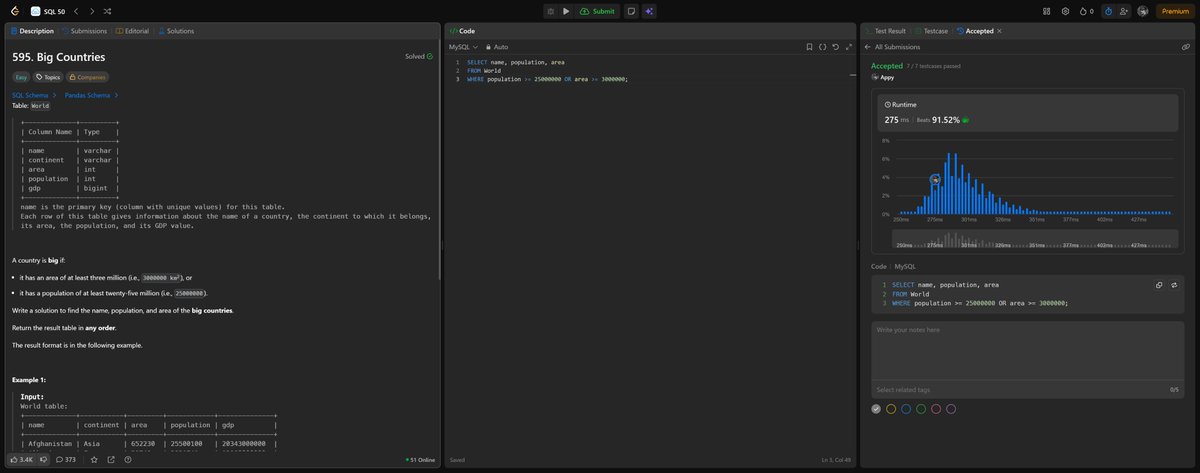Open the Testcase tab
The width and height of the screenshot is (1200, 473).
pyautogui.click(x=931, y=31)
